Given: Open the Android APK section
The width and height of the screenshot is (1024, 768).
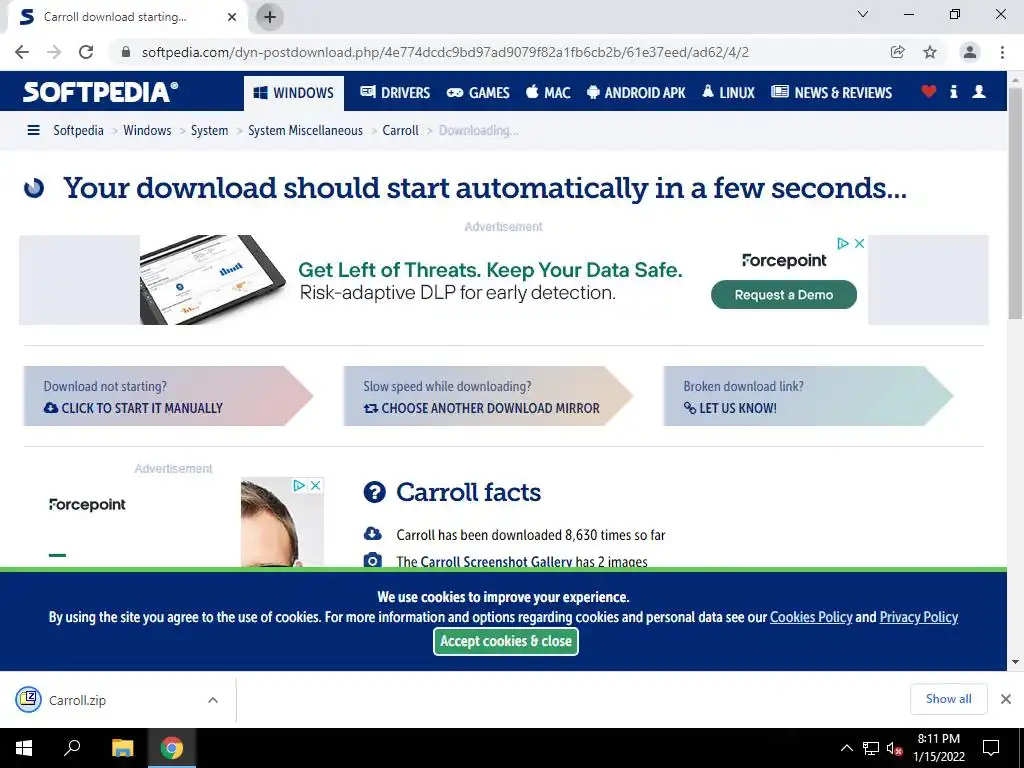Looking at the screenshot, I should (x=636, y=93).
